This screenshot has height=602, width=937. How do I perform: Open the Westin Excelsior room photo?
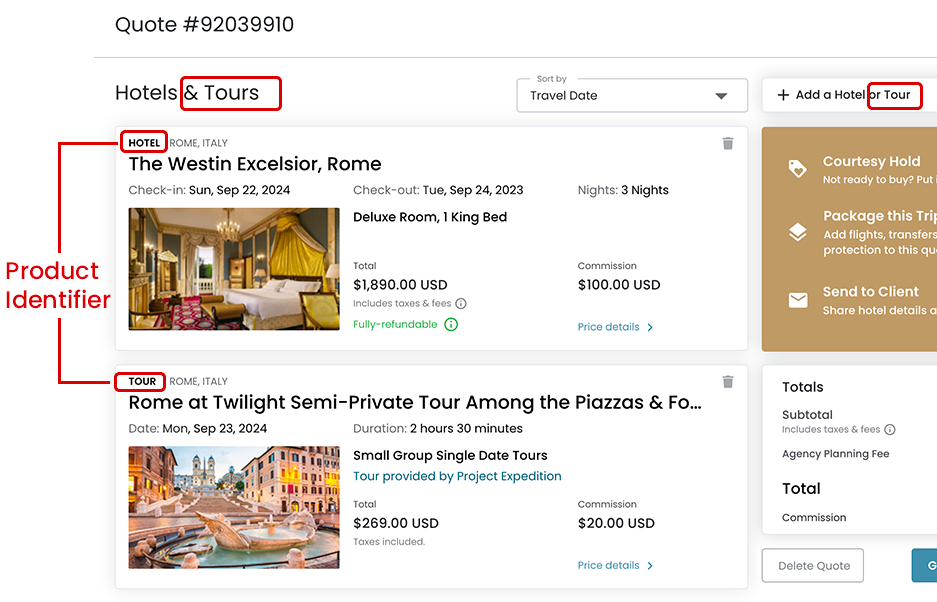tap(234, 268)
